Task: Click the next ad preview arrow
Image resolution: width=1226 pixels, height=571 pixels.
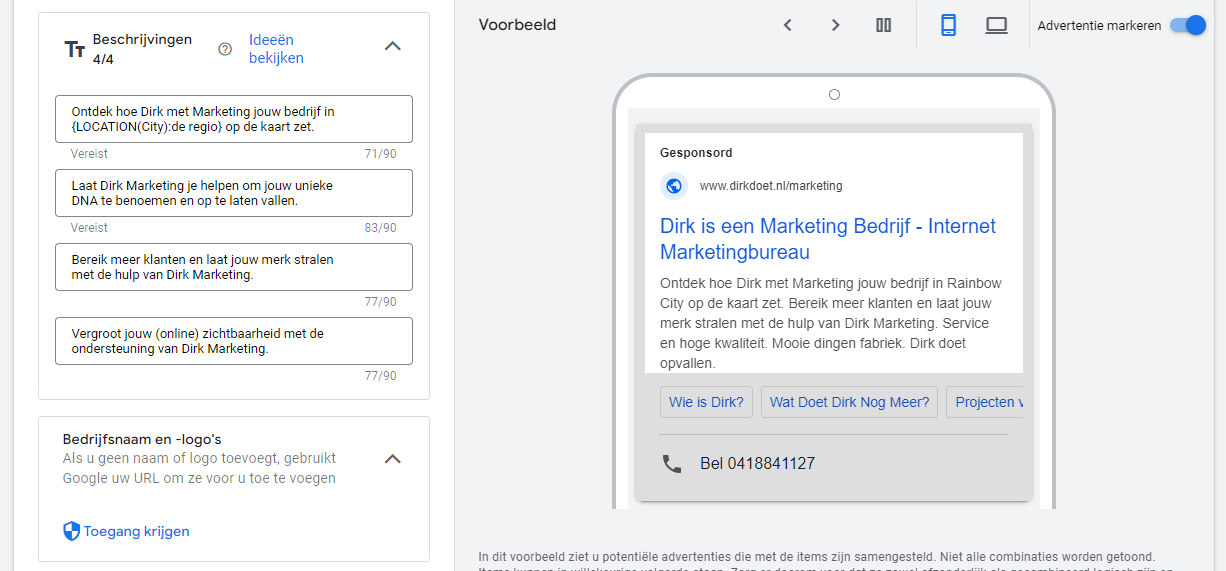Action: coord(835,25)
